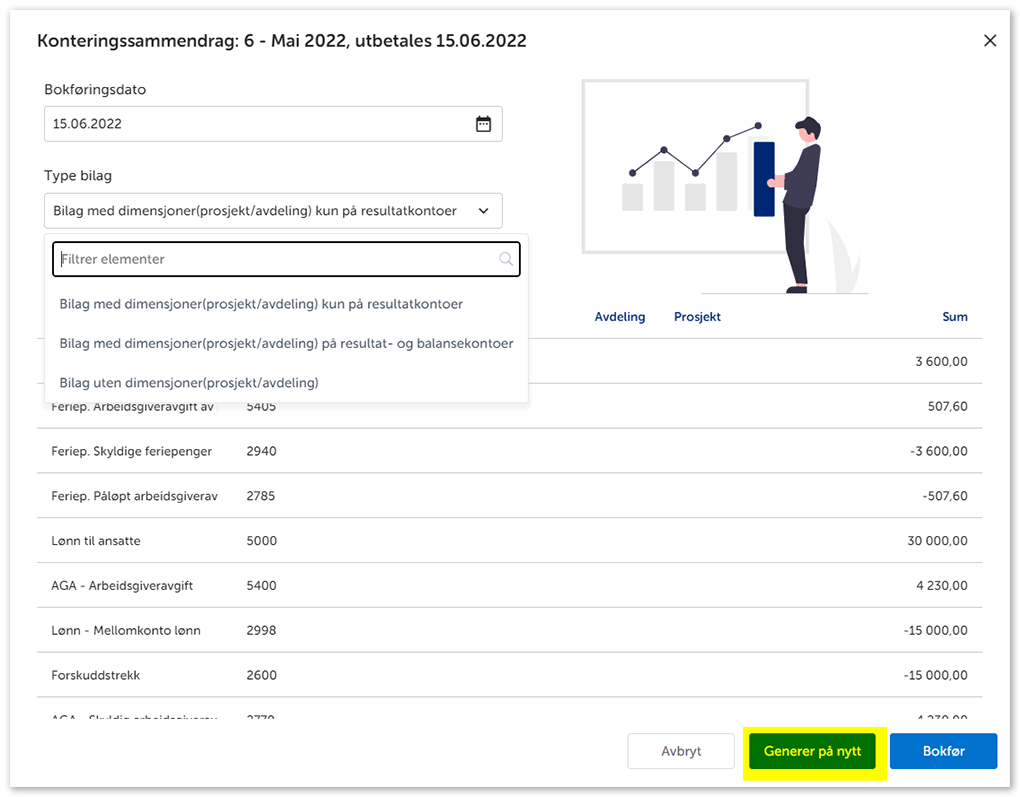The width and height of the screenshot is (1020, 797).
Task: Click the search magnifier in filter box
Action: click(506, 259)
